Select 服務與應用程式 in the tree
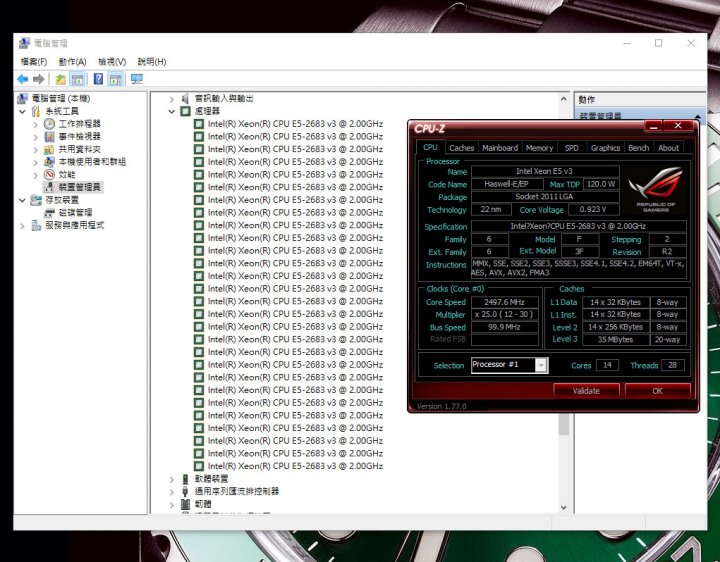This screenshot has width=720, height=562. coord(74,225)
